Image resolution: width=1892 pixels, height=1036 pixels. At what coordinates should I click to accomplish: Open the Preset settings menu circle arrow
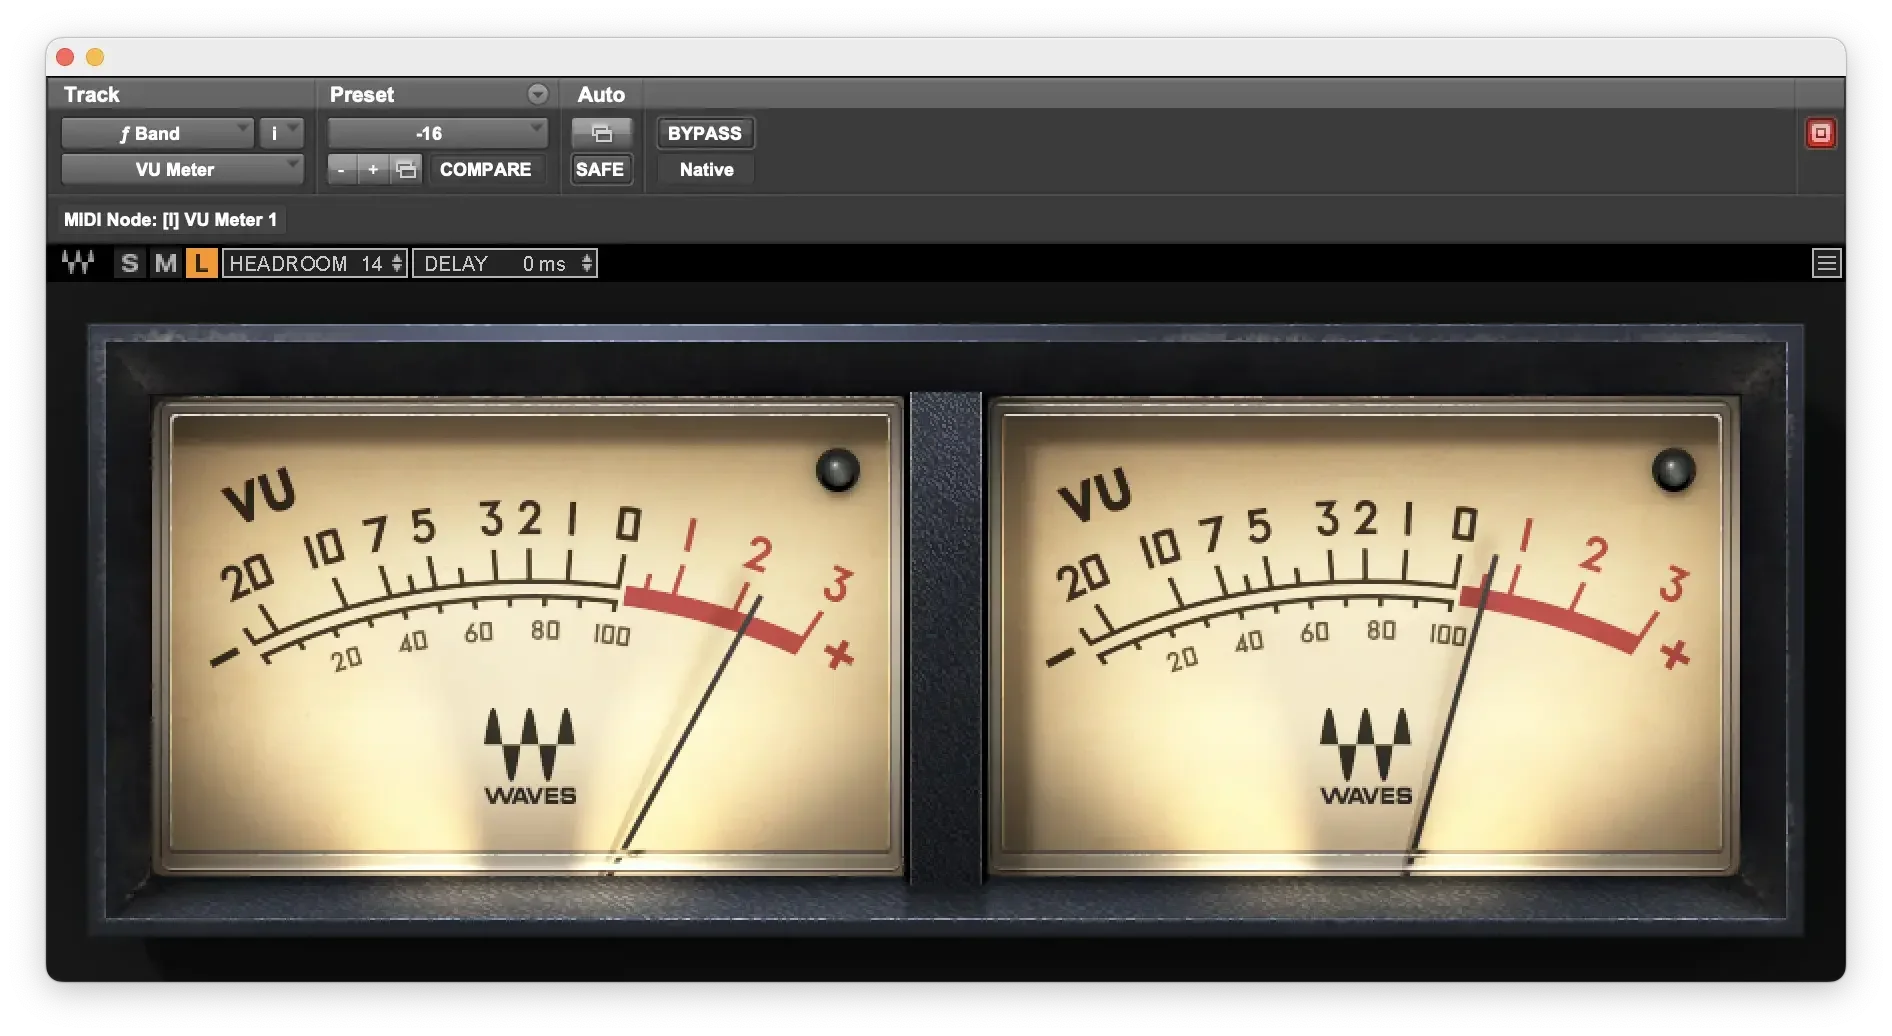[538, 94]
